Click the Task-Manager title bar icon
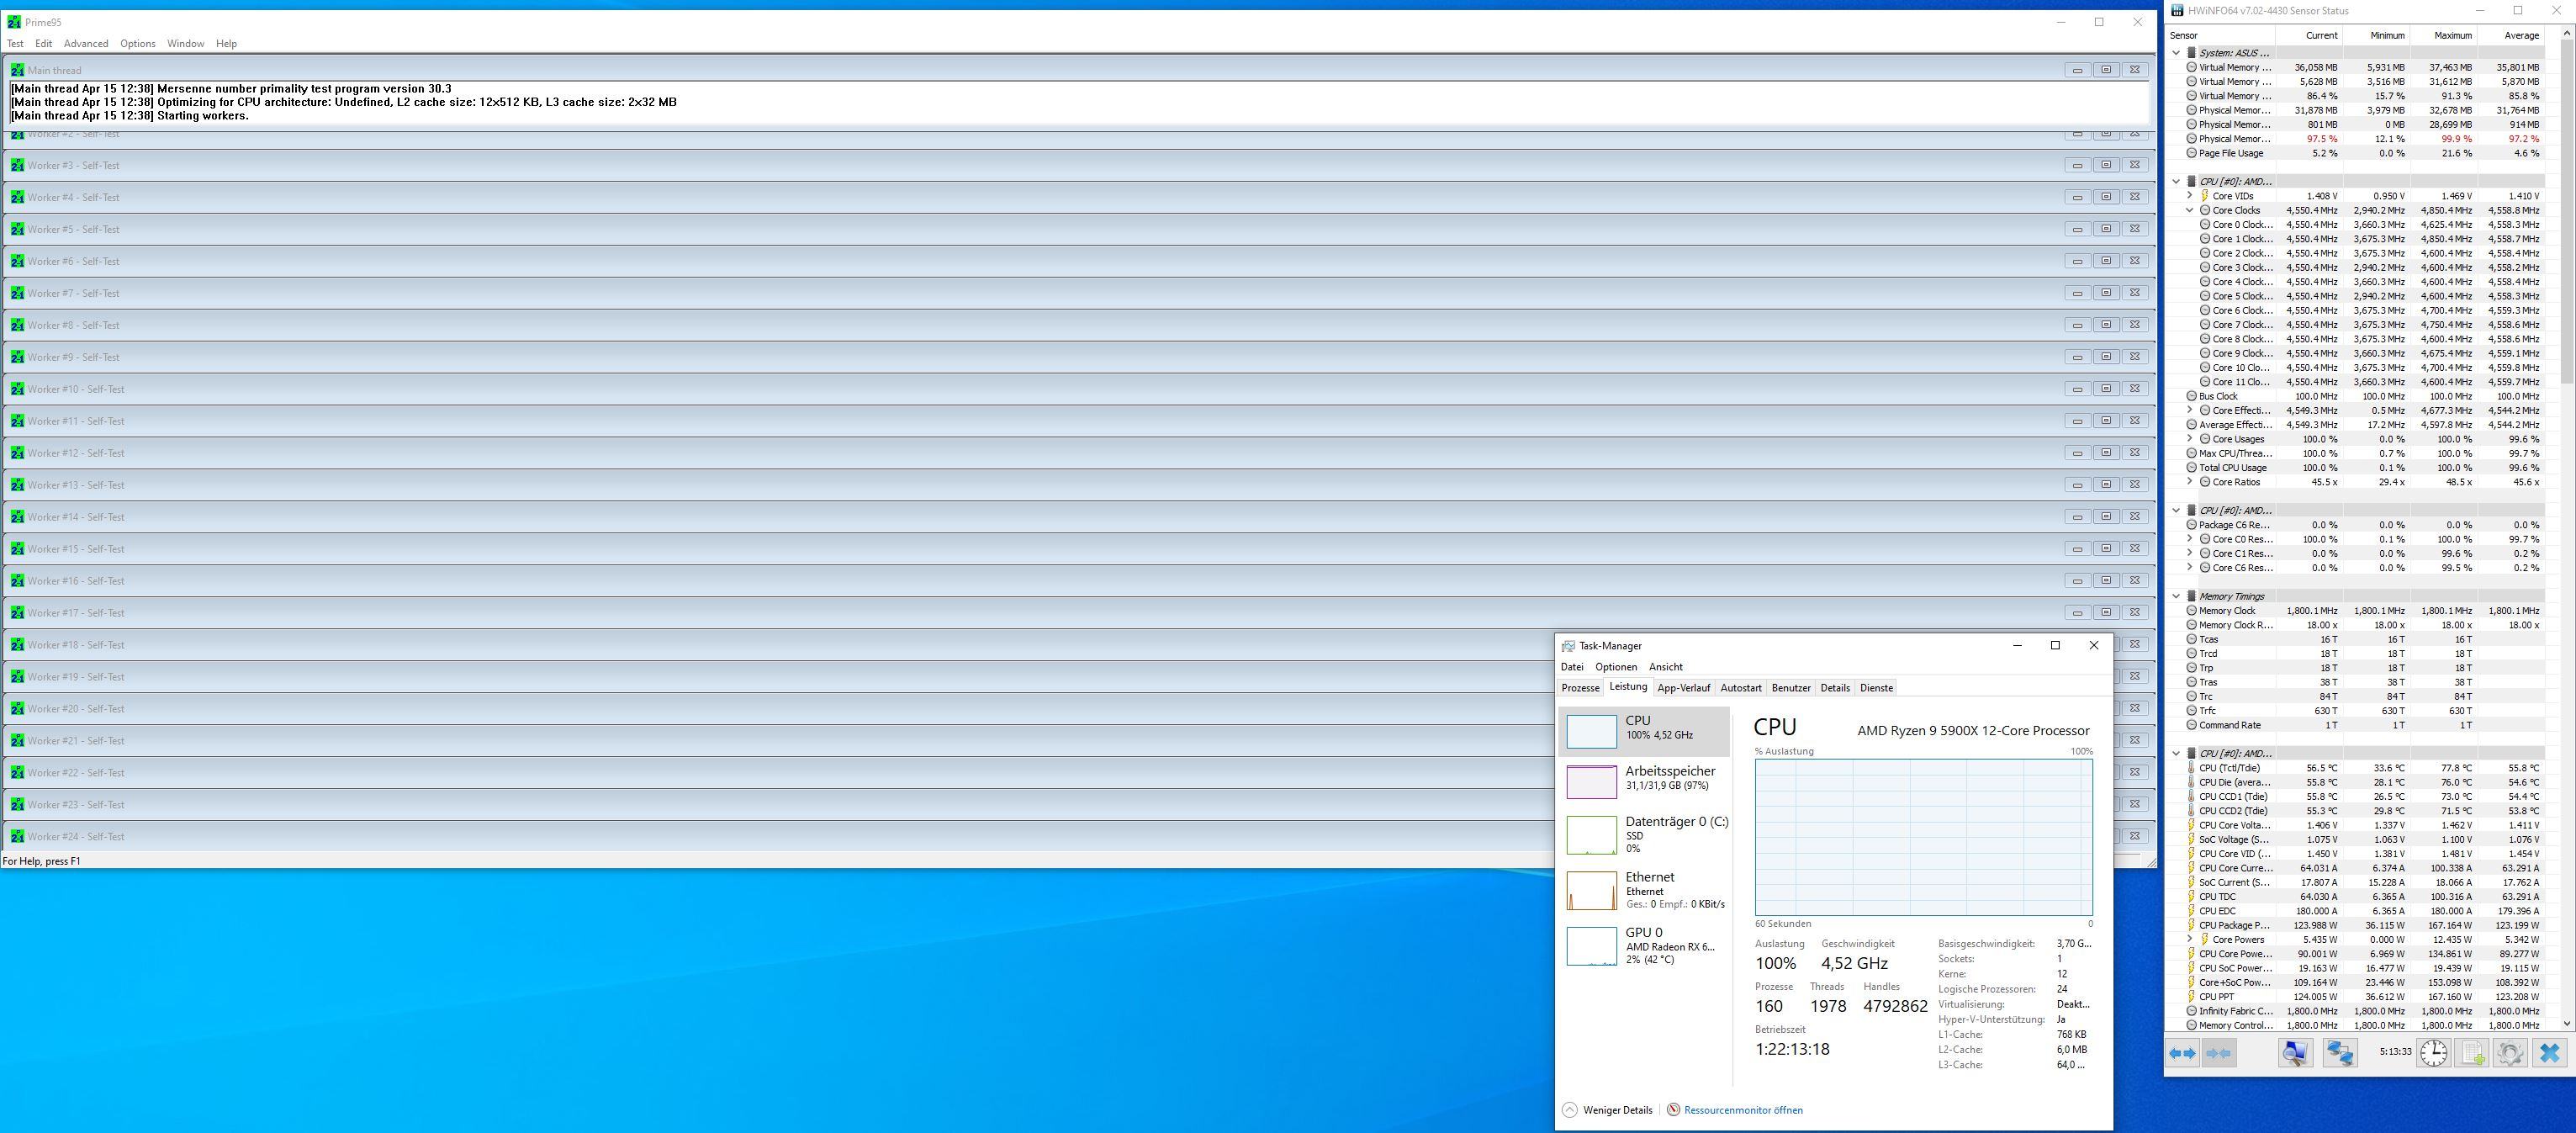2576x1133 pixels. [x=1568, y=646]
